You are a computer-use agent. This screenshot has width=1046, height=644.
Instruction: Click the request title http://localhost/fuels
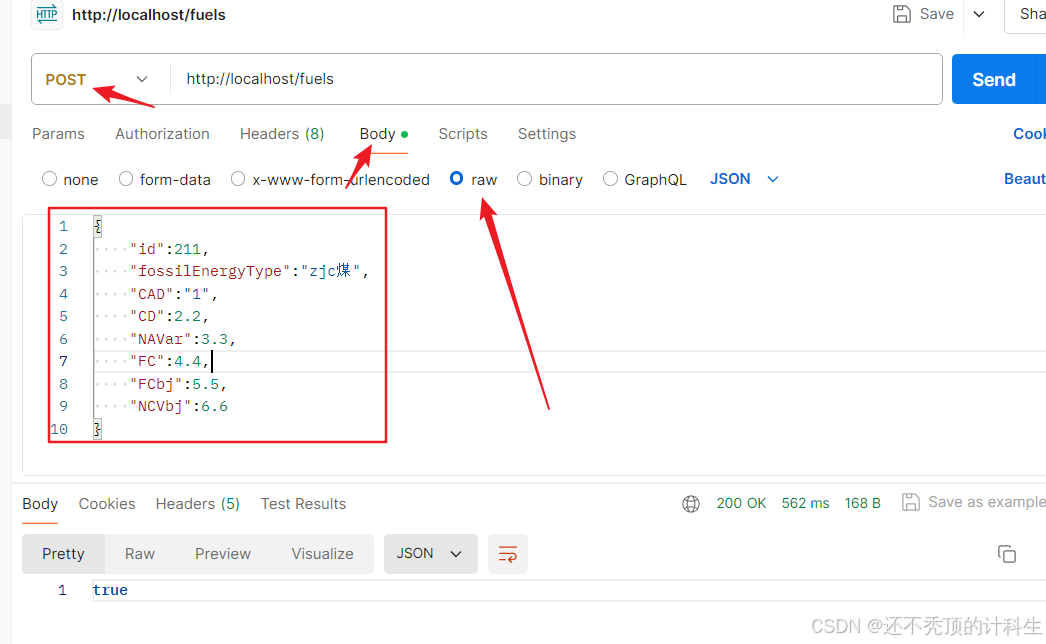149,15
